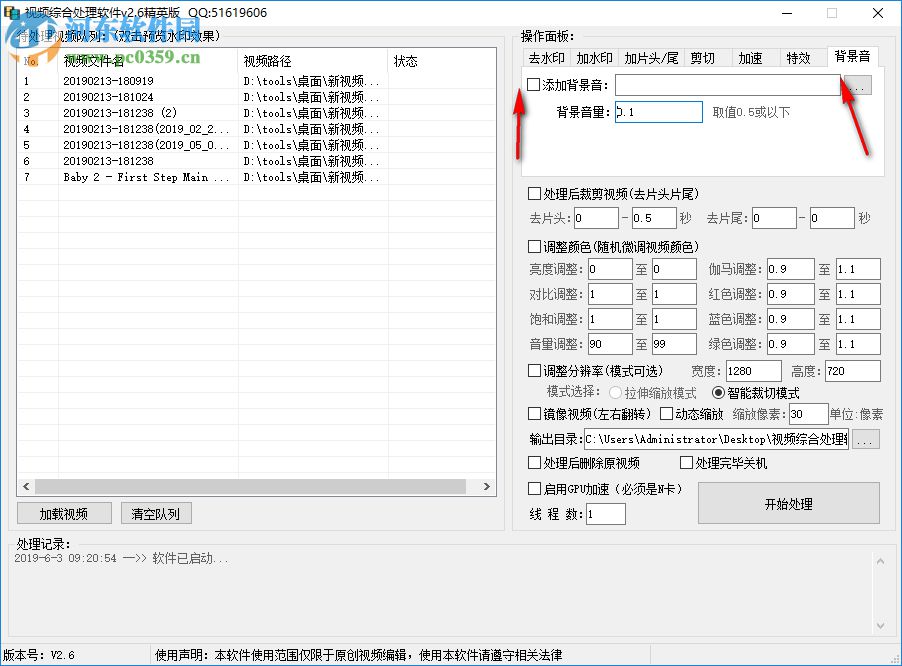Click the application icon in title bar
The image size is (902, 666).
click(11, 12)
